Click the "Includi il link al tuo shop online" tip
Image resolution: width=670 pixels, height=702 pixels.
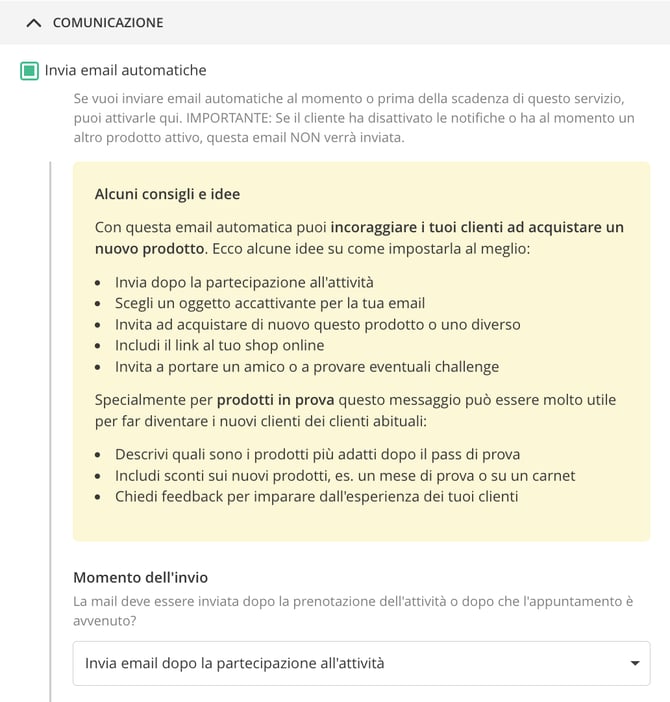tap(219, 345)
